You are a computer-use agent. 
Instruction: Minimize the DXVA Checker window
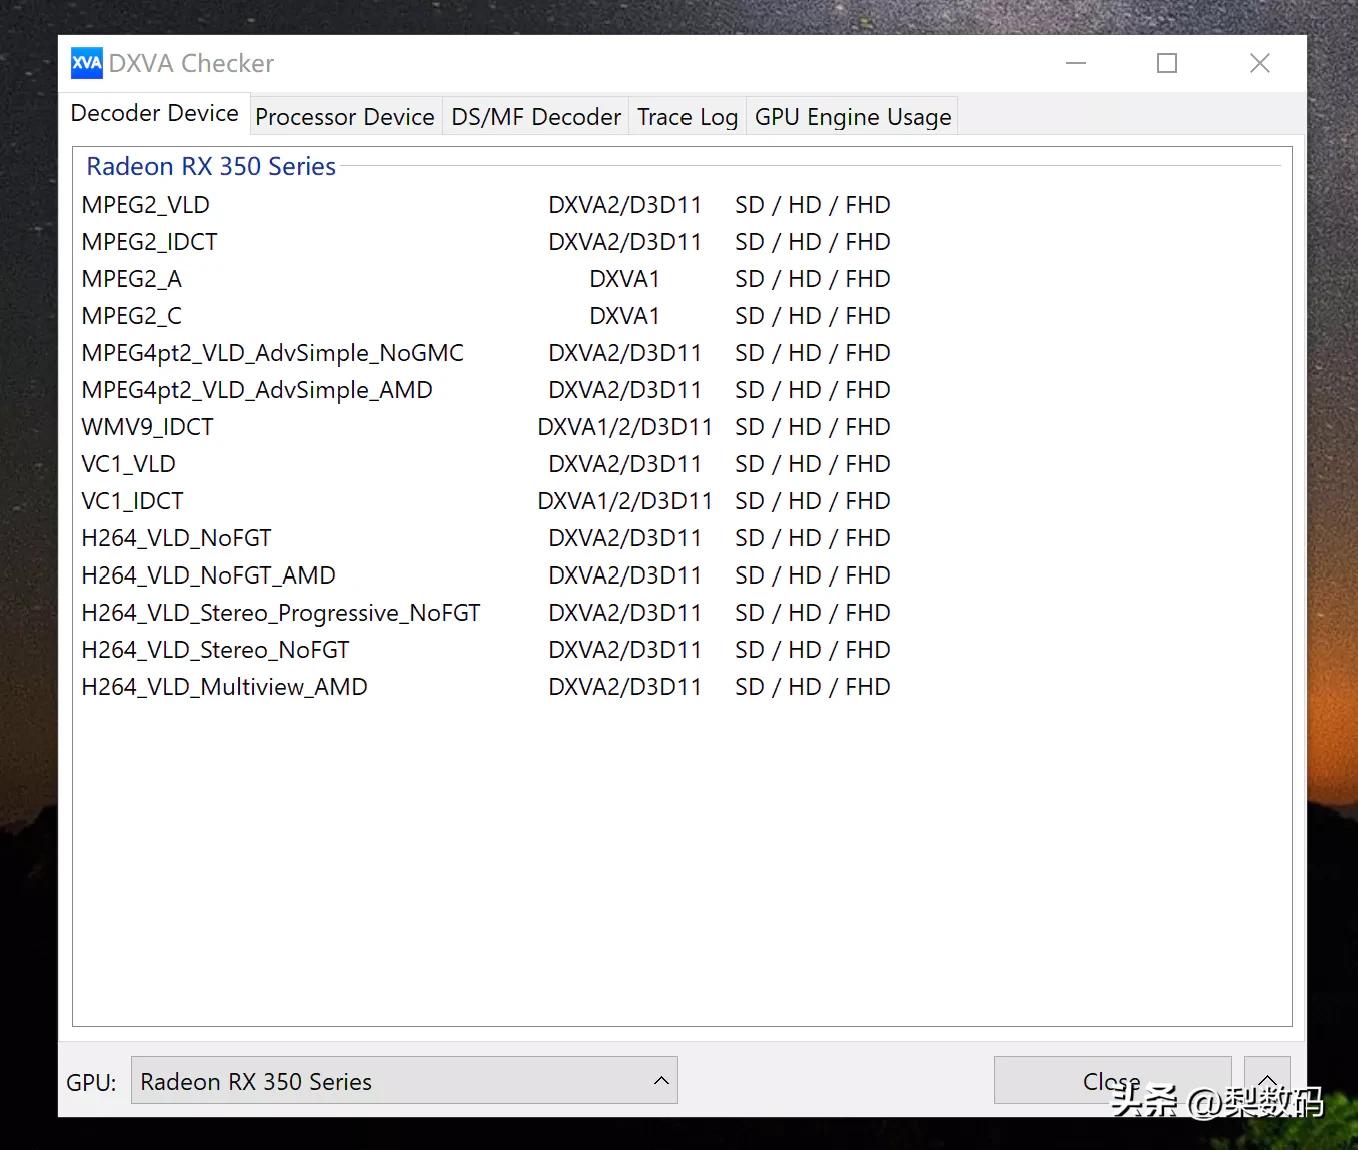point(1076,63)
